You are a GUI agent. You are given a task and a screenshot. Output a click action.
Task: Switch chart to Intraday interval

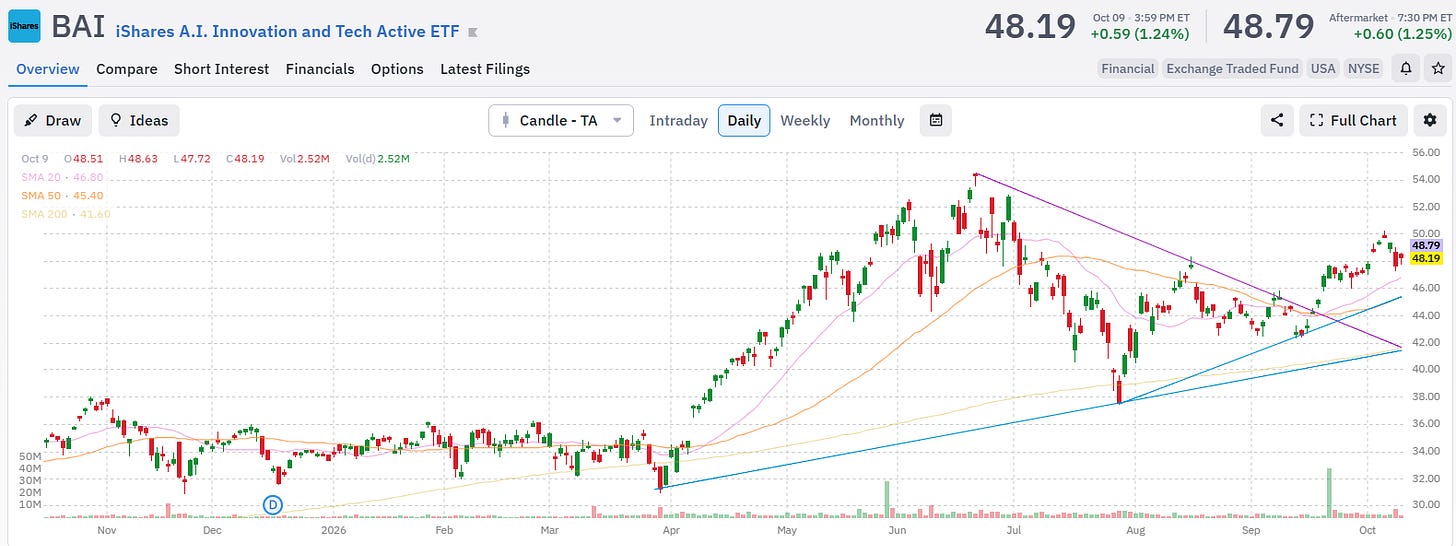pos(678,121)
